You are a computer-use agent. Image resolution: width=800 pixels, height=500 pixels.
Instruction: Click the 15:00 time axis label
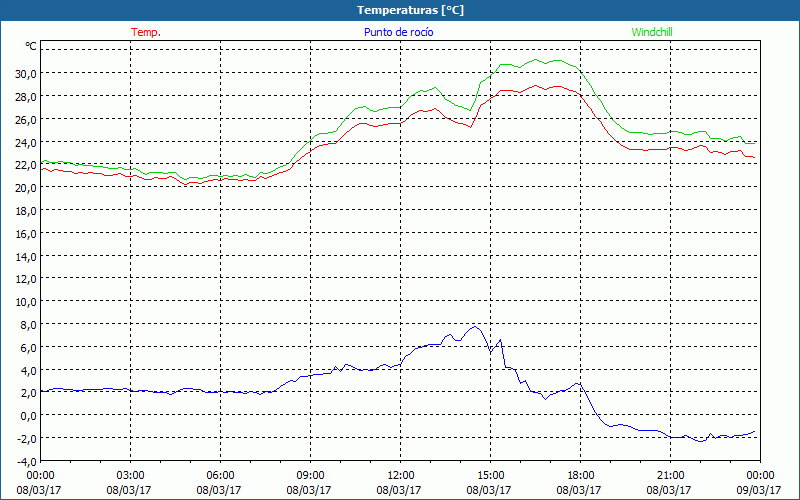tap(490, 476)
